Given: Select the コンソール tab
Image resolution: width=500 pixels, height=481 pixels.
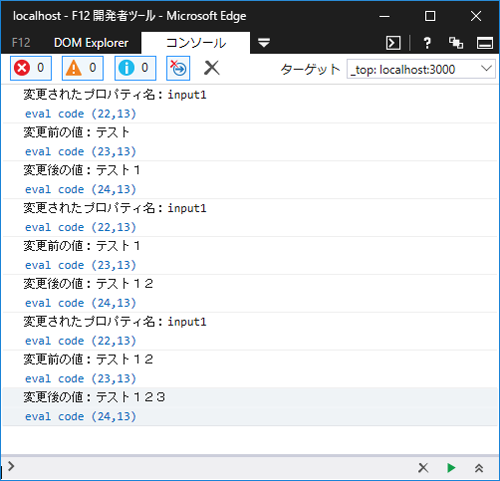Looking at the screenshot, I should [196, 43].
